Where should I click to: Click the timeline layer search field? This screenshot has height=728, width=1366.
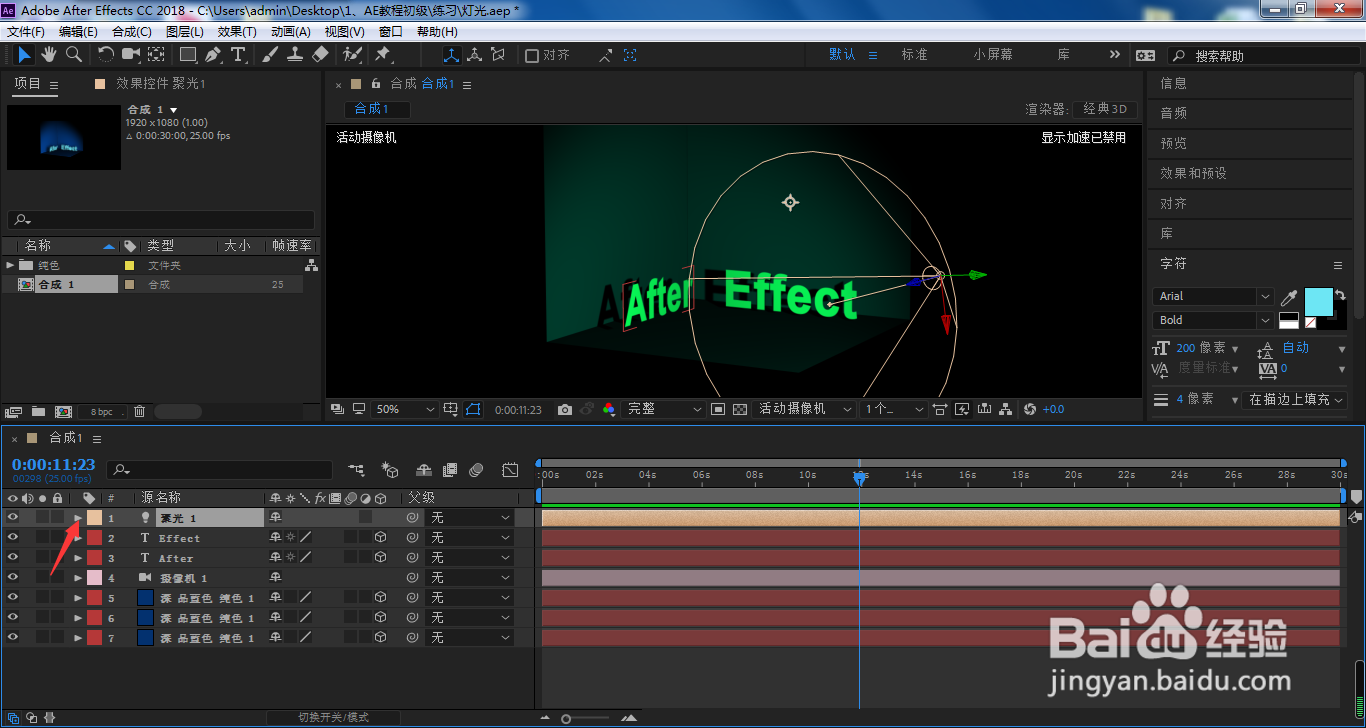coord(220,470)
